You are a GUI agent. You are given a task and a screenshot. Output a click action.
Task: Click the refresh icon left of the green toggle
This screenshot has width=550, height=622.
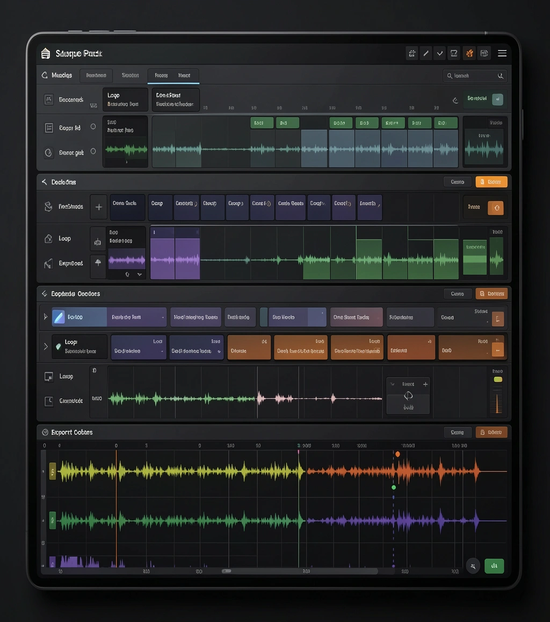coord(456,100)
